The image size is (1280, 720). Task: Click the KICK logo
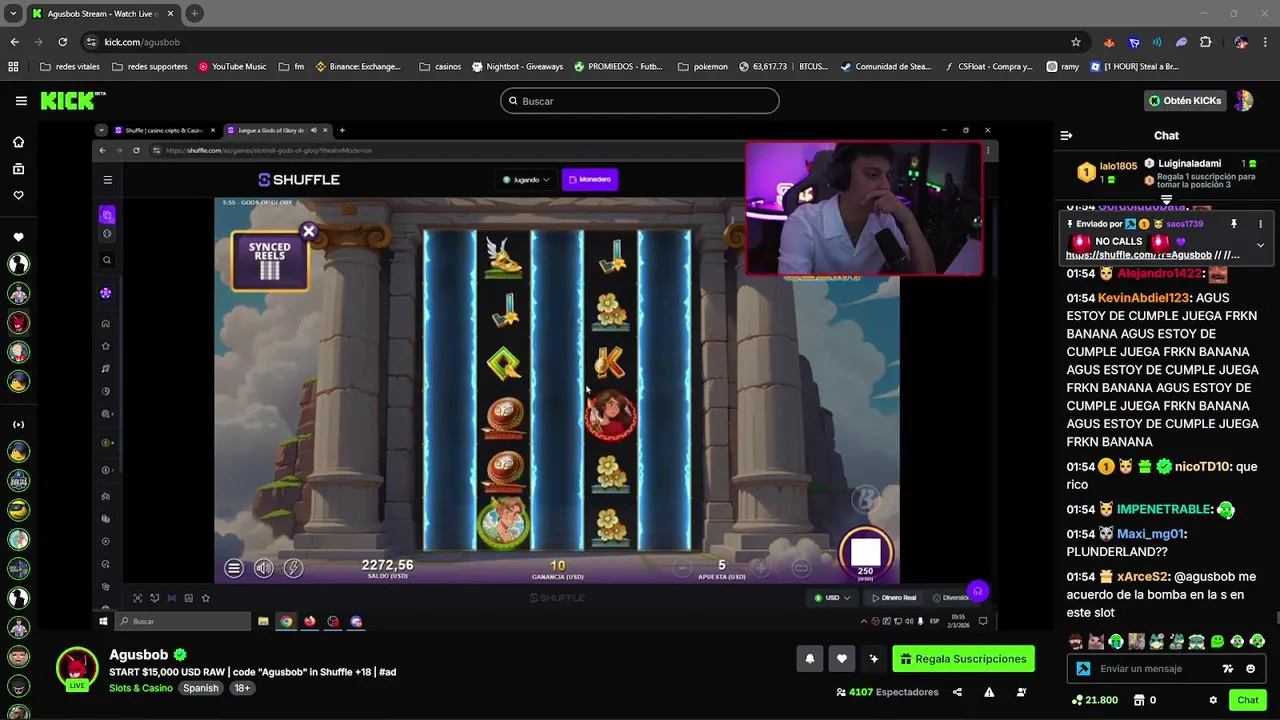[72, 100]
